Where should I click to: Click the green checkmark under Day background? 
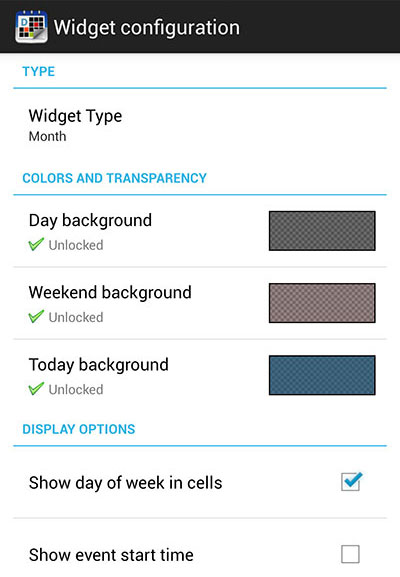click(36, 244)
